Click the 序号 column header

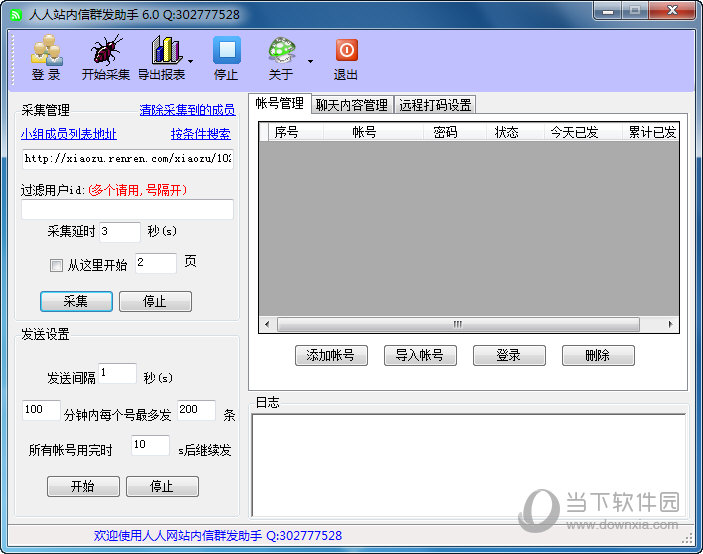295,132
